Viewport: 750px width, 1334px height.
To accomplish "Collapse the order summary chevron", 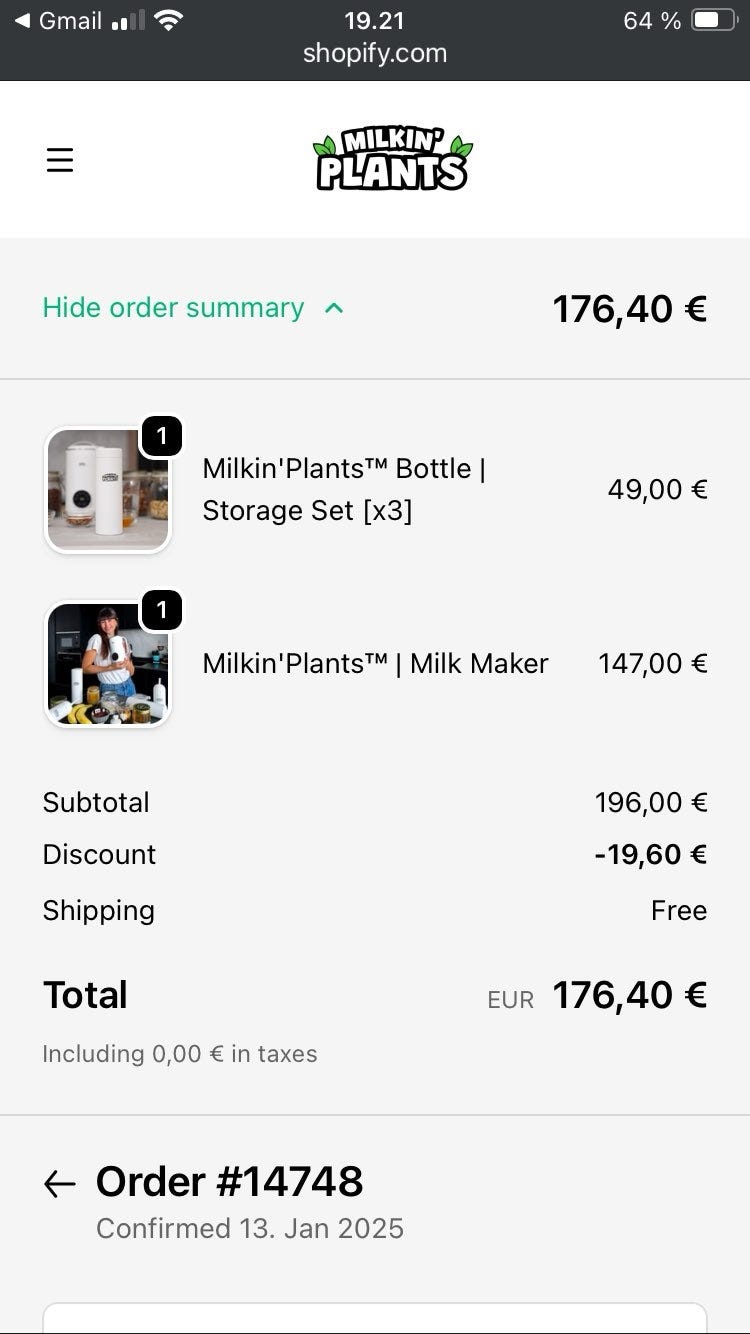I will (x=334, y=308).
